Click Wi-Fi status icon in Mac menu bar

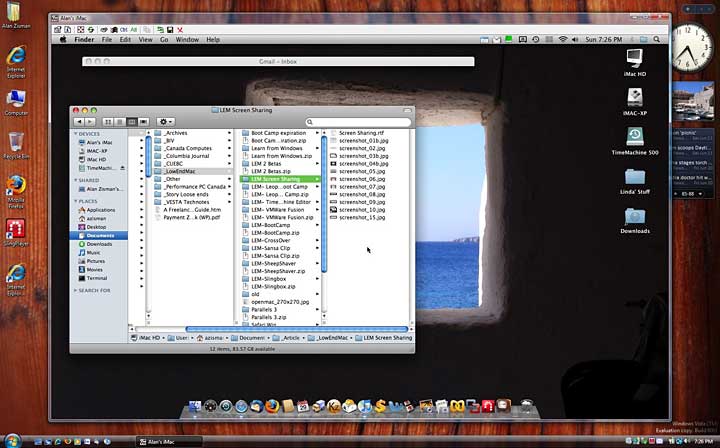click(x=563, y=39)
